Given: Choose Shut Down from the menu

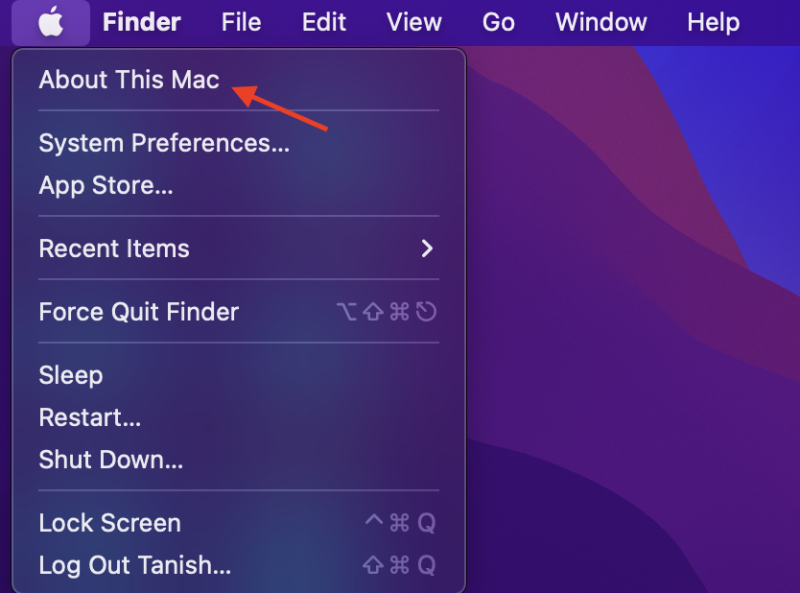Looking at the screenshot, I should coord(111,460).
